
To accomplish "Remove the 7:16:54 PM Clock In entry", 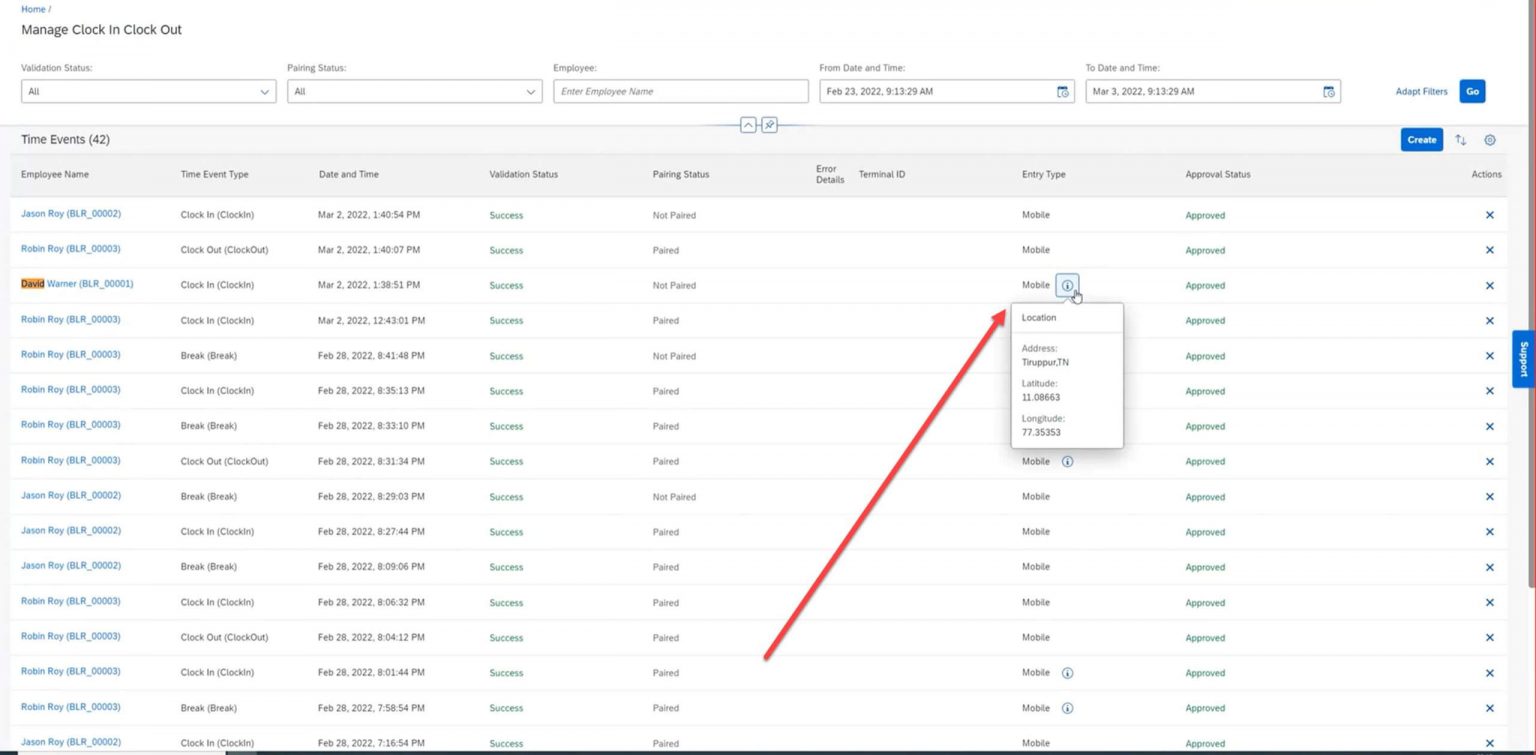I will 1489,742.
